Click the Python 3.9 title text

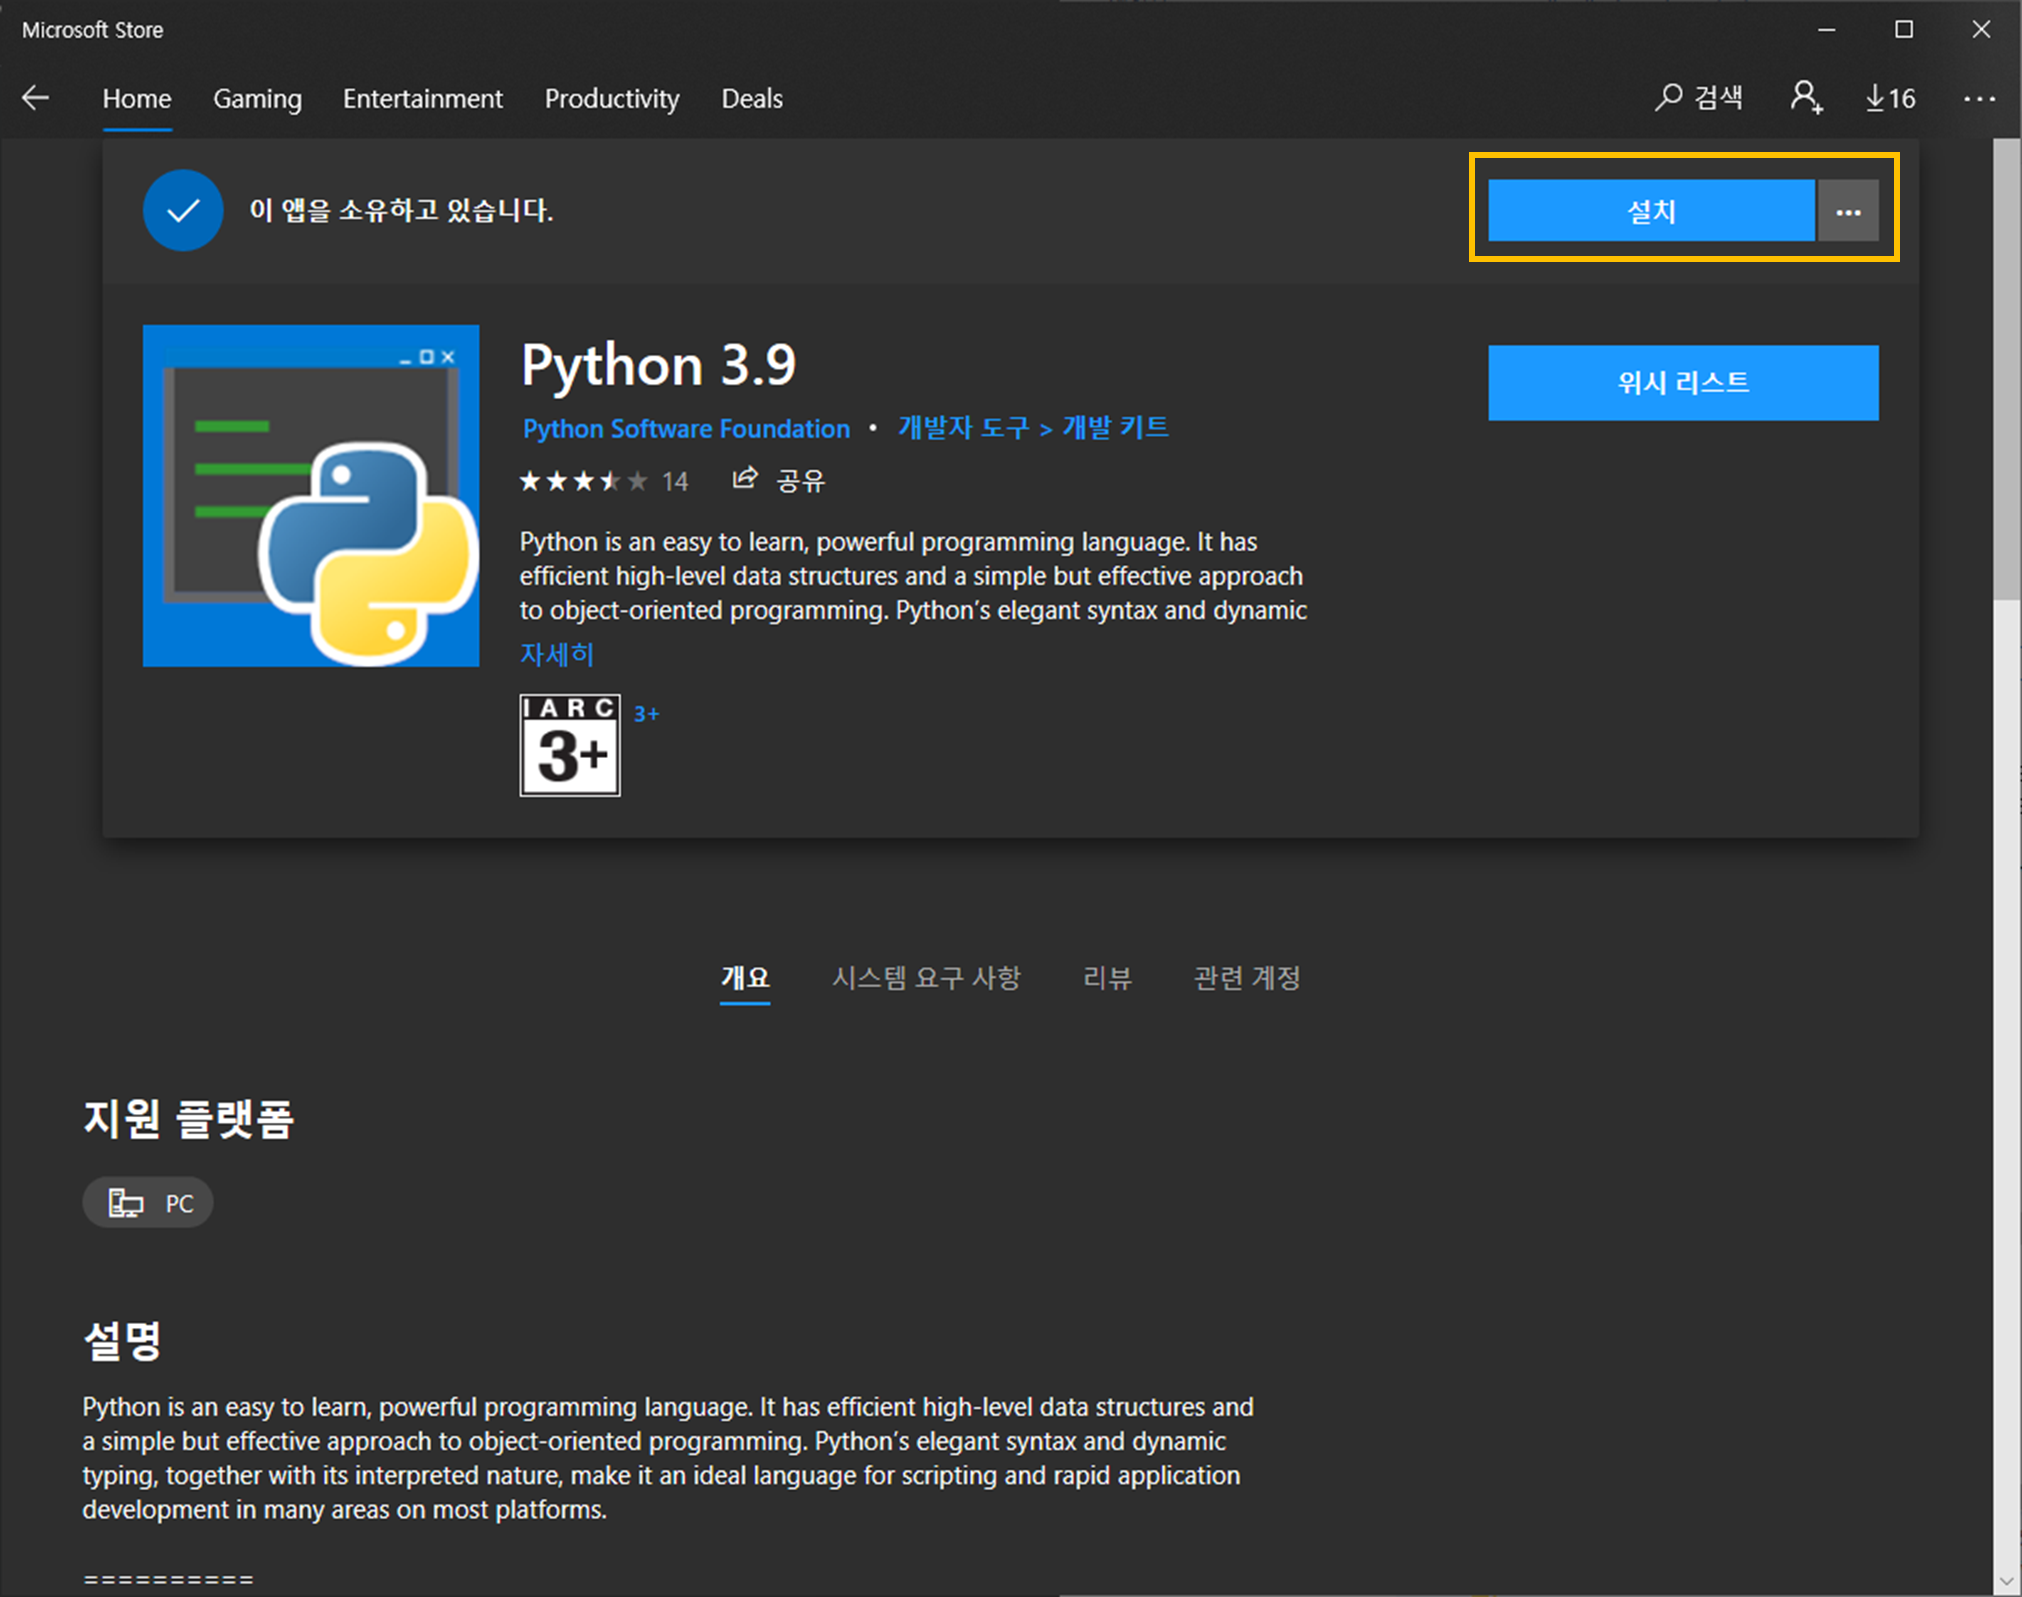coord(659,364)
